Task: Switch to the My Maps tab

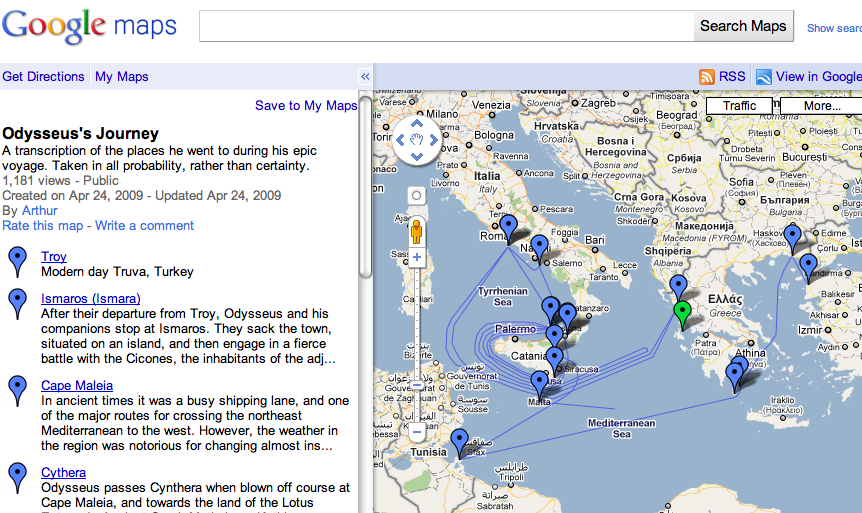Action: [x=121, y=77]
